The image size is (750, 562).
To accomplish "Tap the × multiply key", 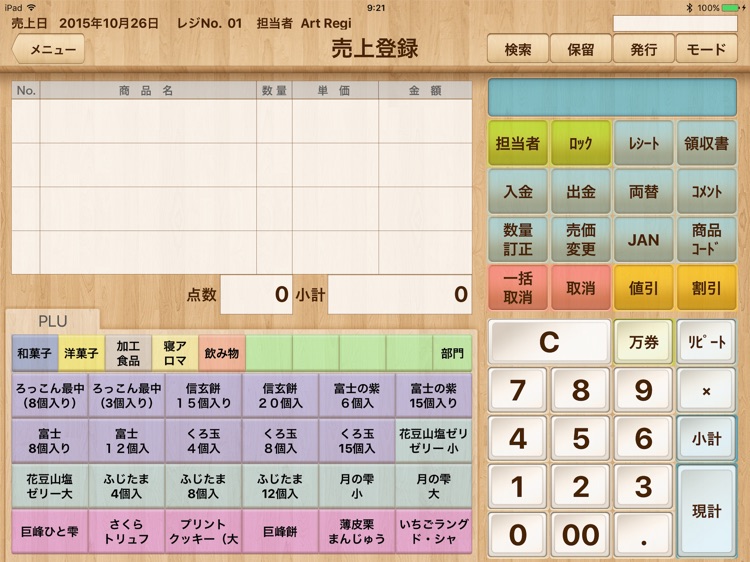I will (706, 390).
